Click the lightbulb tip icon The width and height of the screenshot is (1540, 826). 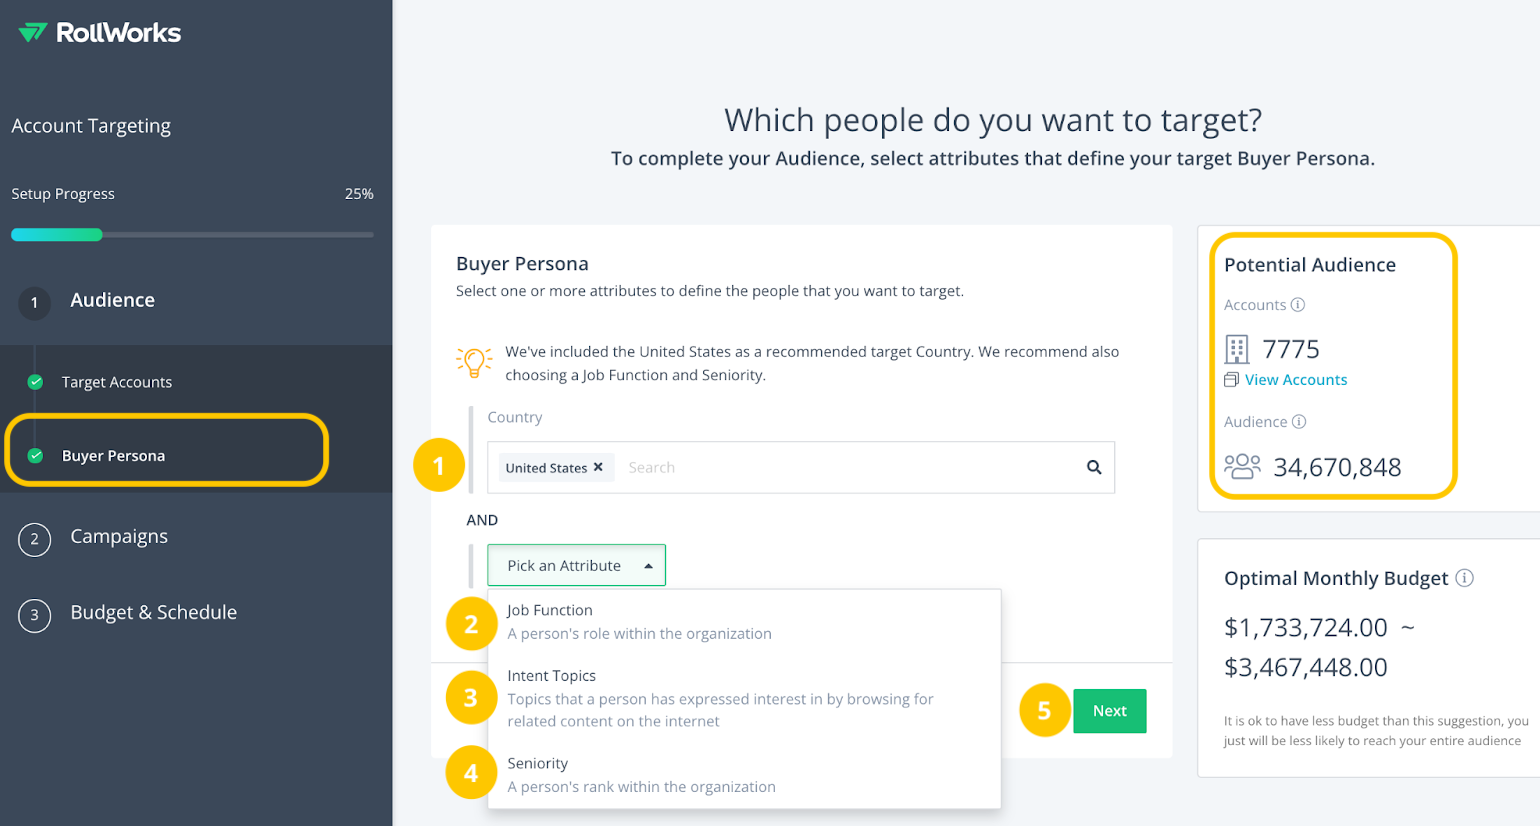coord(474,362)
